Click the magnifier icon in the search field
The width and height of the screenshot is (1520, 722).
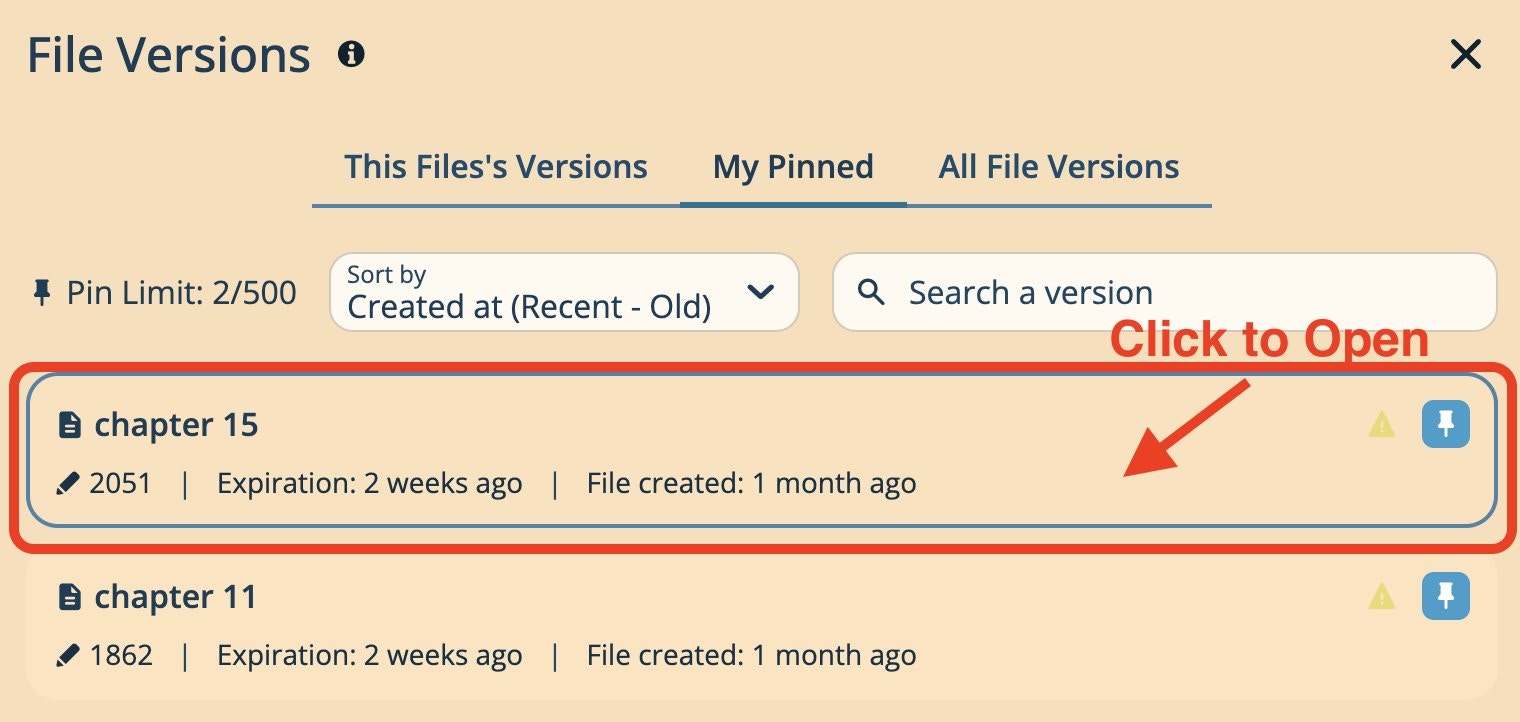[x=870, y=292]
